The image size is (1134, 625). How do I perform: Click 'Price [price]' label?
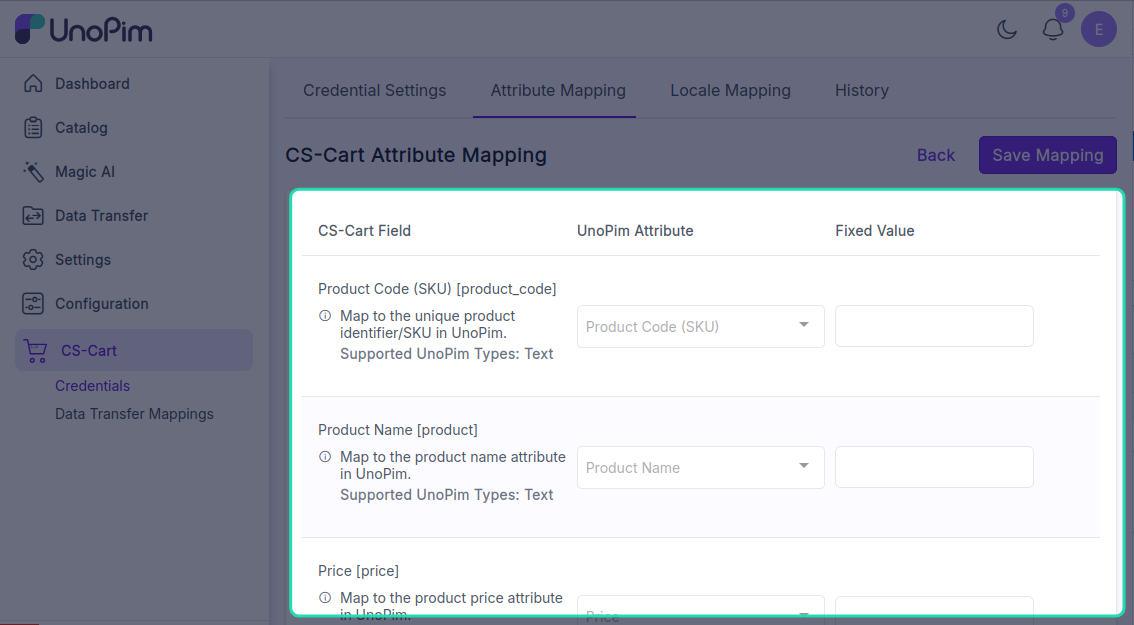pyautogui.click(x=359, y=571)
